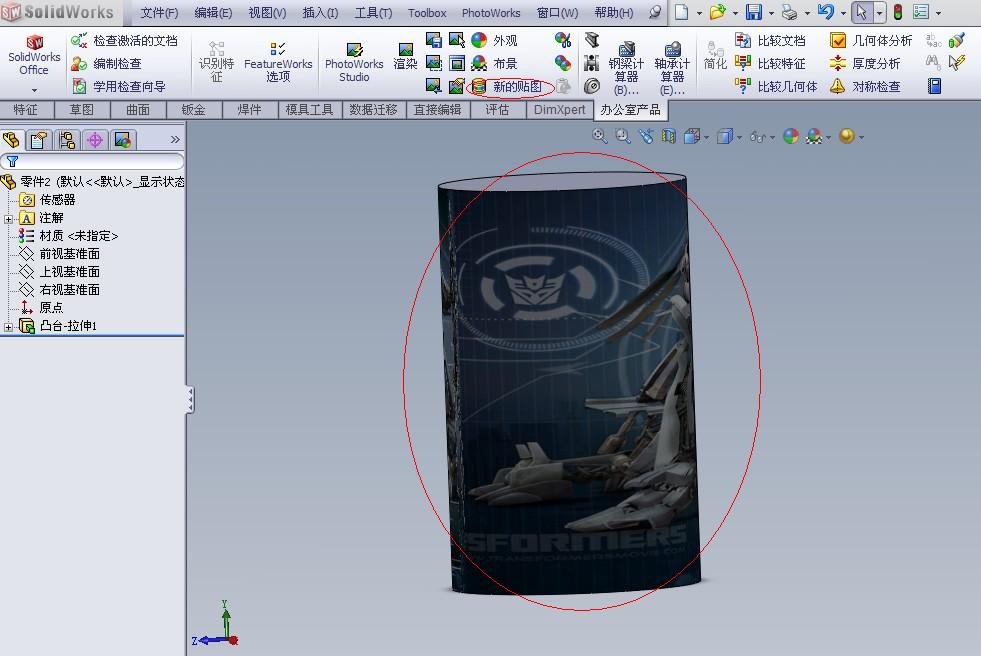Screen dimensions: 981x656
Task: Click 识别特征 recognize features icon
Action: point(216,63)
